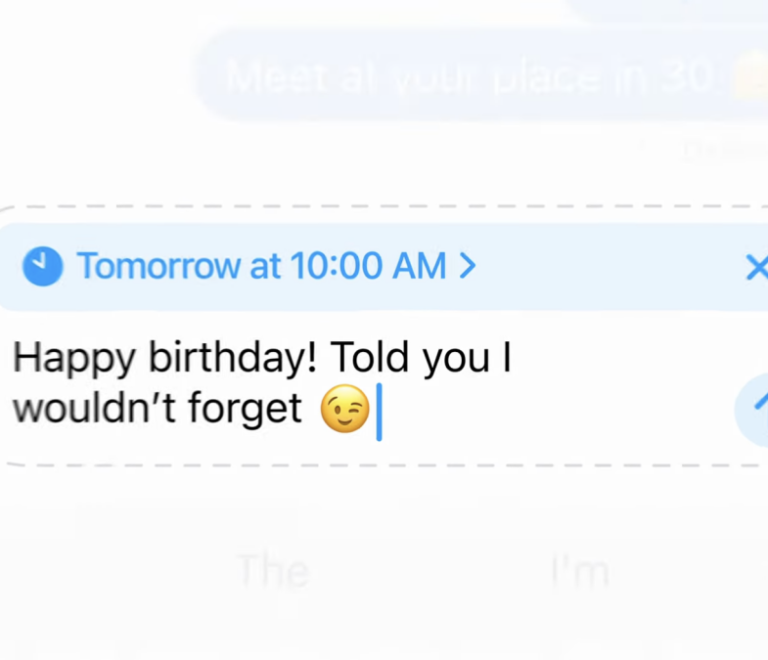Pick the "The" keyboard suggestion
This screenshot has width=768, height=660.
tap(273, 572)
